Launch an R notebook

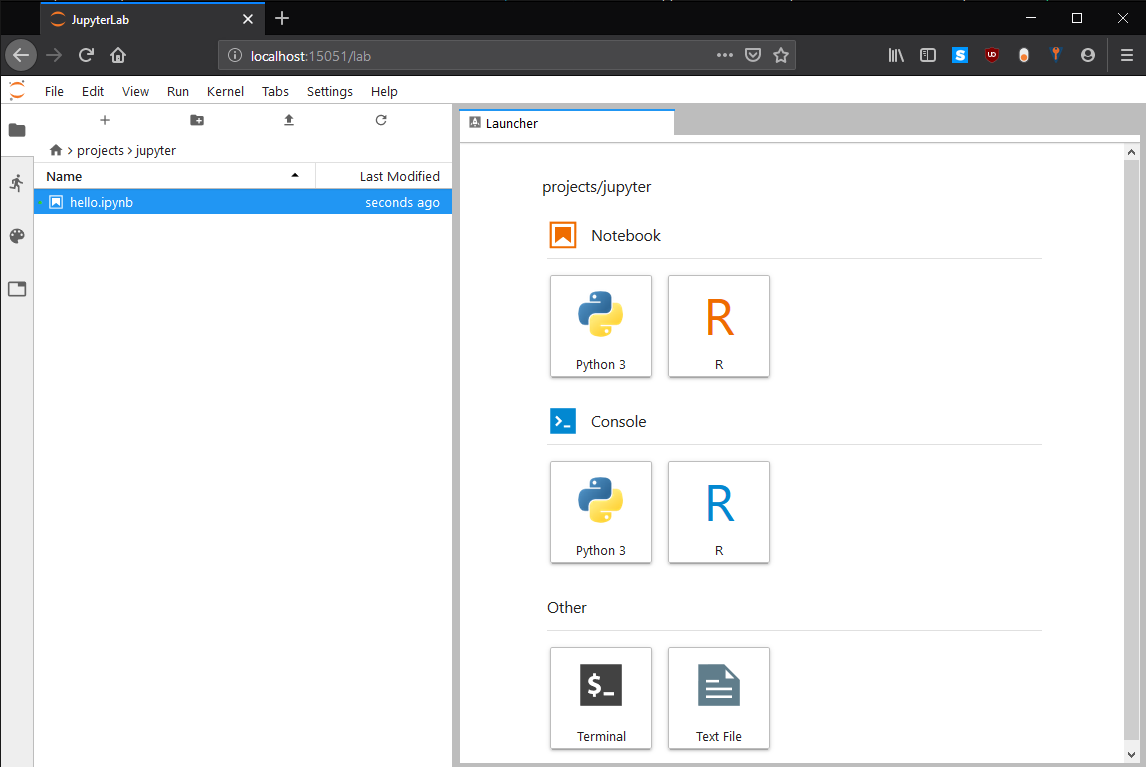pyautogui.click(x=719, y=326)
